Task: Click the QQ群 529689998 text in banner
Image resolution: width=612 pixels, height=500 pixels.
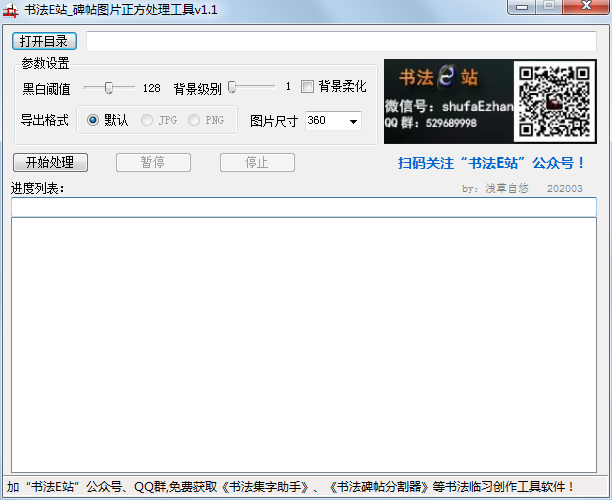Action: click(x=431, y=123)
